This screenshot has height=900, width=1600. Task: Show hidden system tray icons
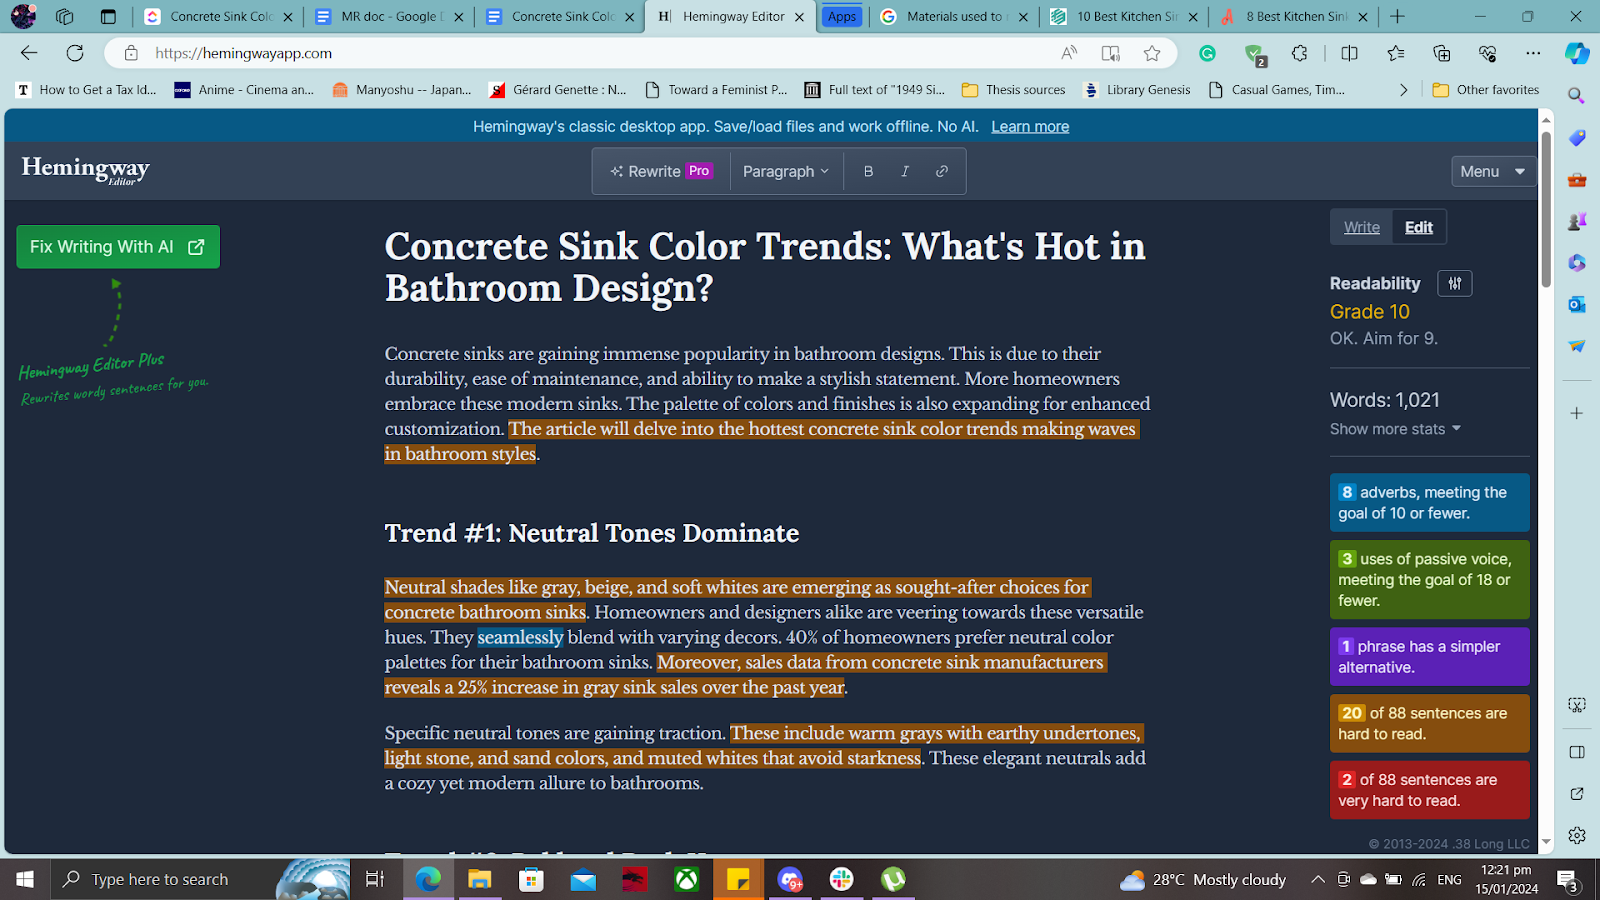click(1318, 879)
